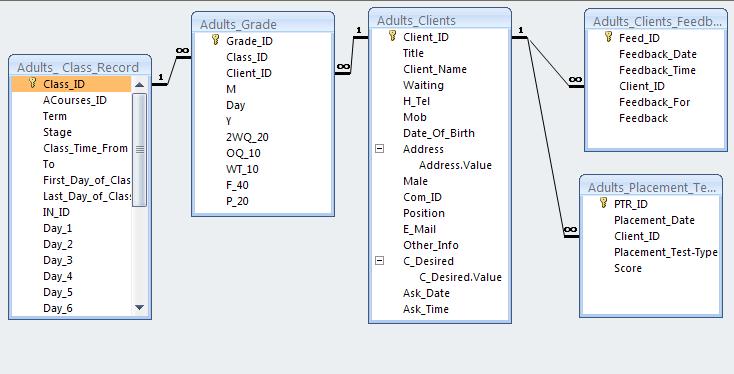The width and height of the screenshot is (734, 374).
Task: Select the Feedback_For field
Action: (x=654, y=102)
